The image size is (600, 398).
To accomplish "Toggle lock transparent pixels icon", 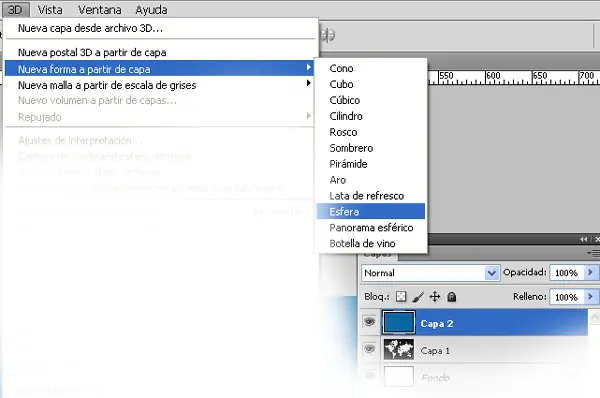I will [401, 297].
